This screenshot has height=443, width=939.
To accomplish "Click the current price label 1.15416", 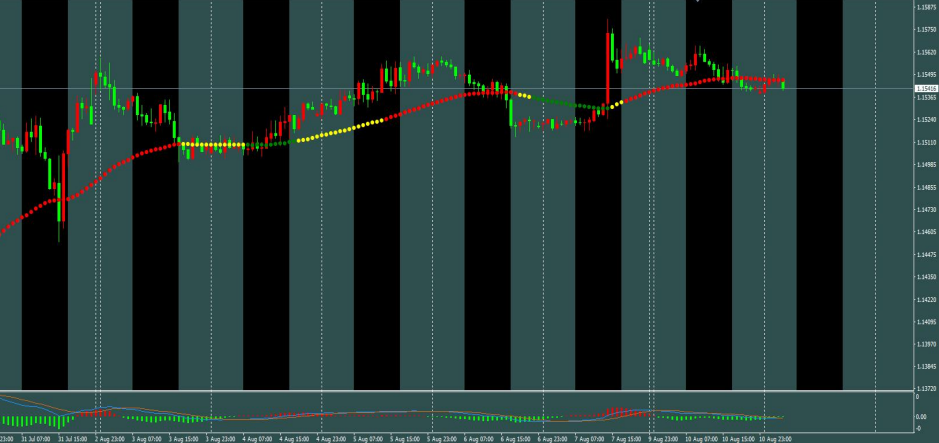I will pos(926,89).
